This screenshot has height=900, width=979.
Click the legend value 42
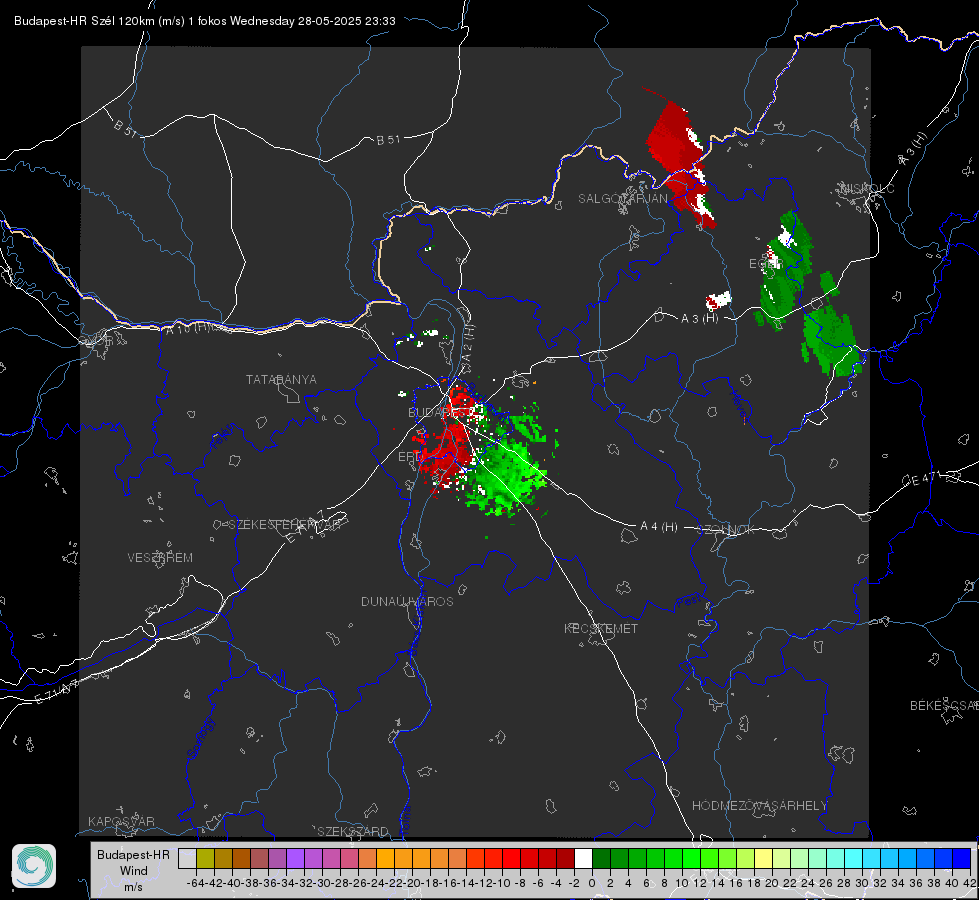pyautogui.click(x=969, y=883)
